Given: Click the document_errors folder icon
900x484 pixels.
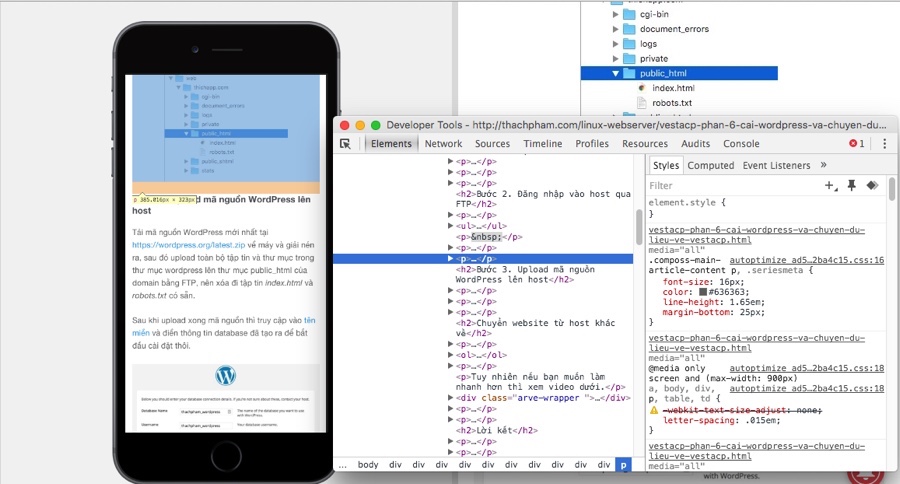Looking at the screenshot, I should 630,29.
